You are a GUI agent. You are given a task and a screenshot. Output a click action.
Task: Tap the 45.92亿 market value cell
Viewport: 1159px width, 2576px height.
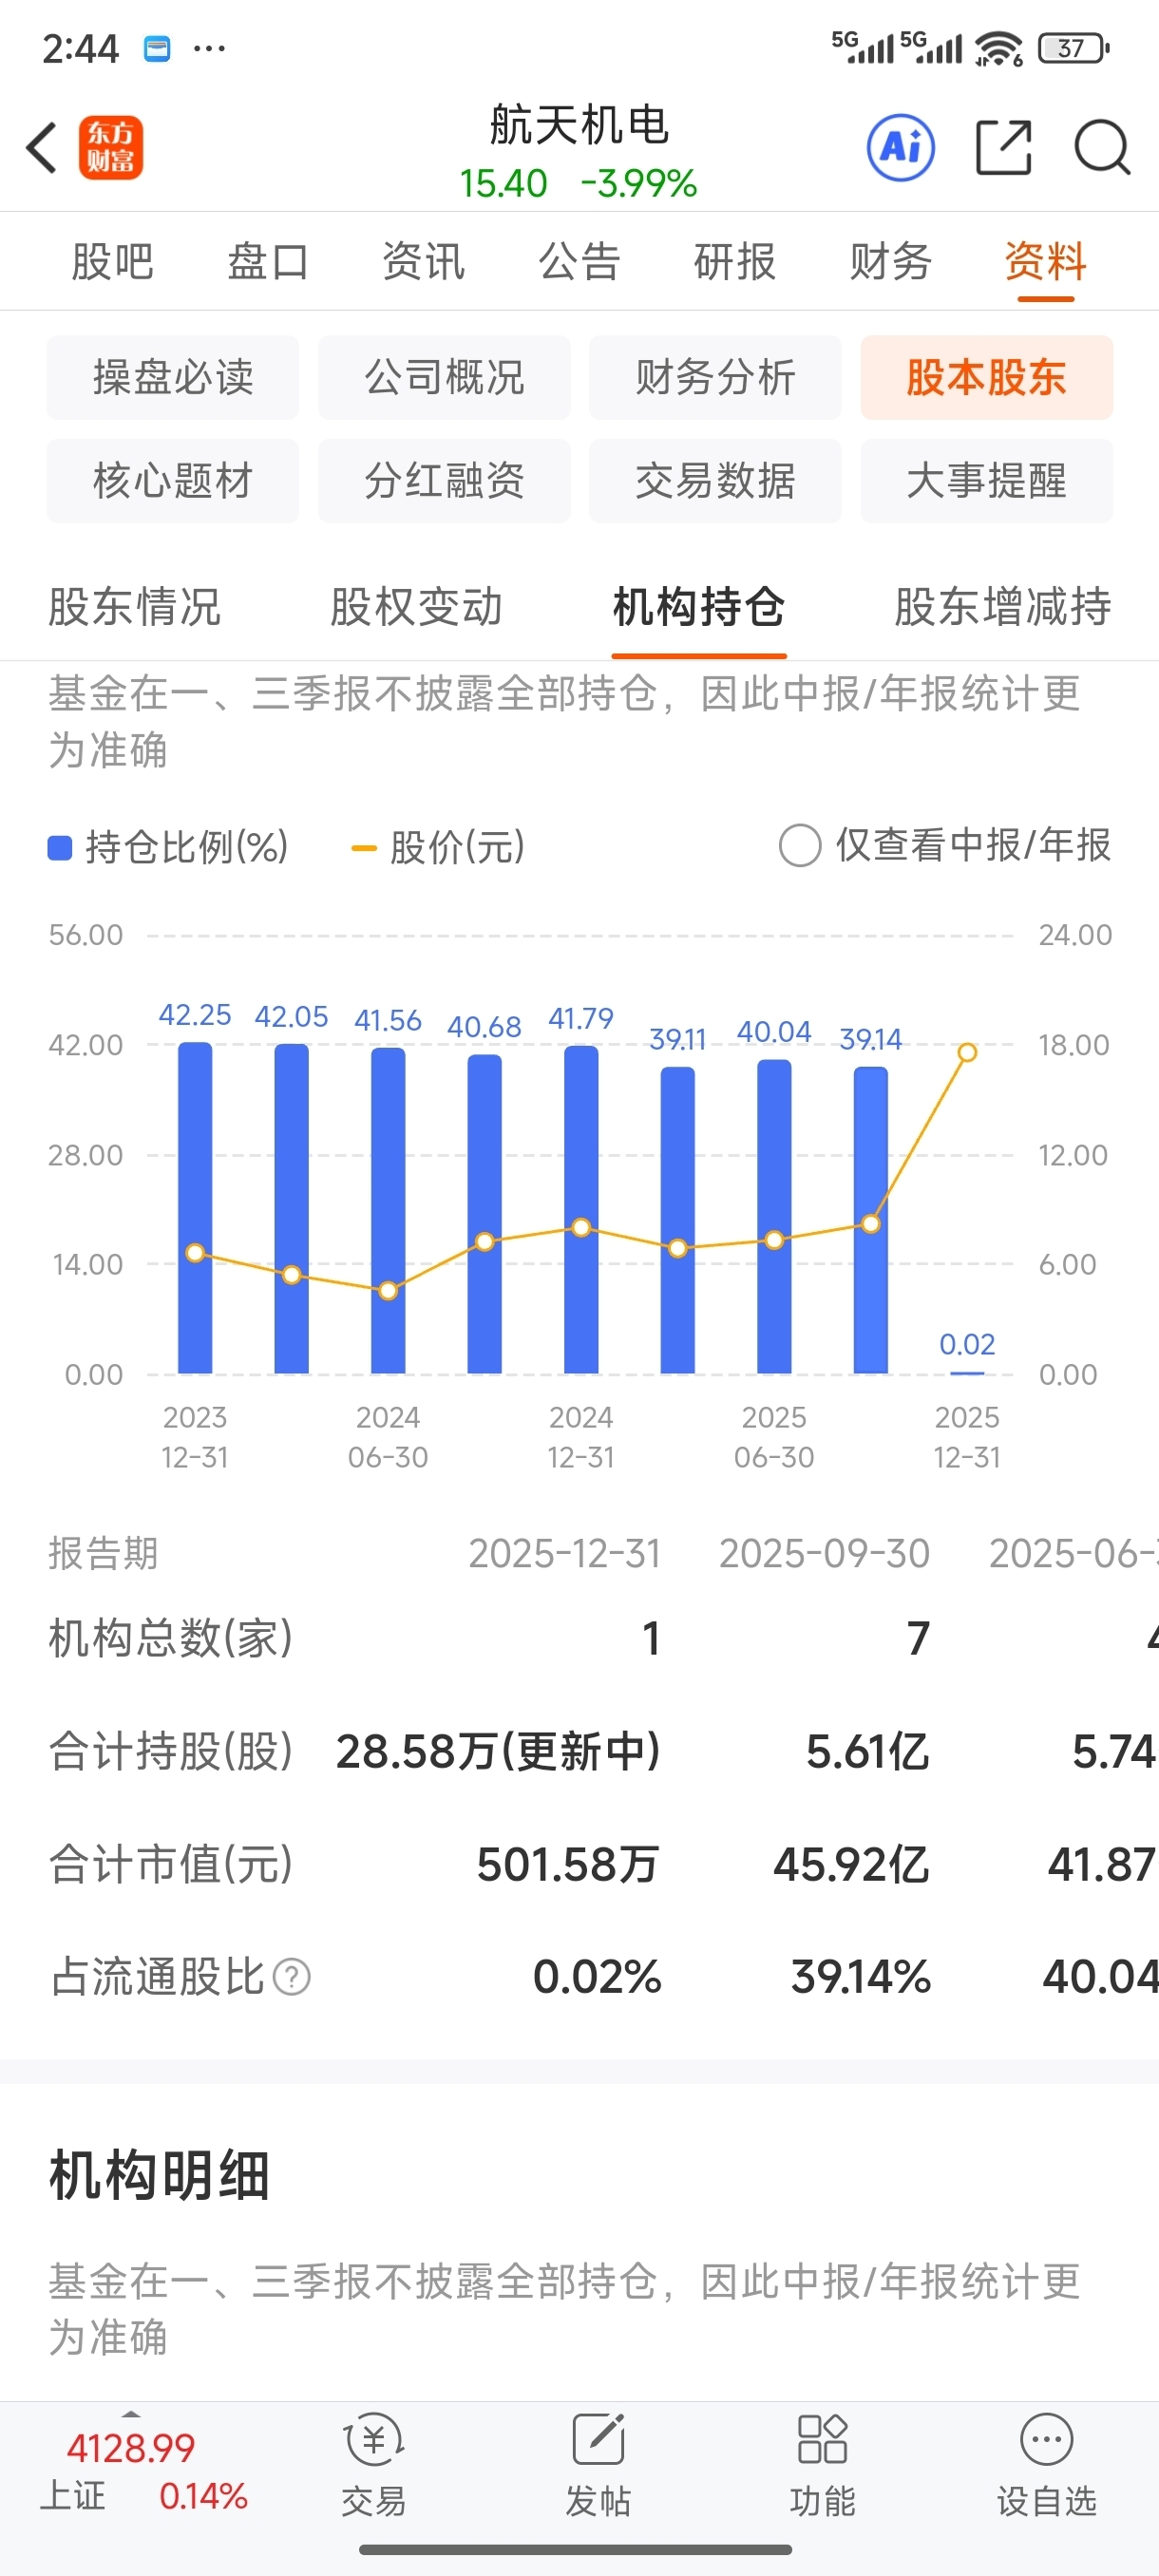pyautogui.click(x=851, y=1865)
